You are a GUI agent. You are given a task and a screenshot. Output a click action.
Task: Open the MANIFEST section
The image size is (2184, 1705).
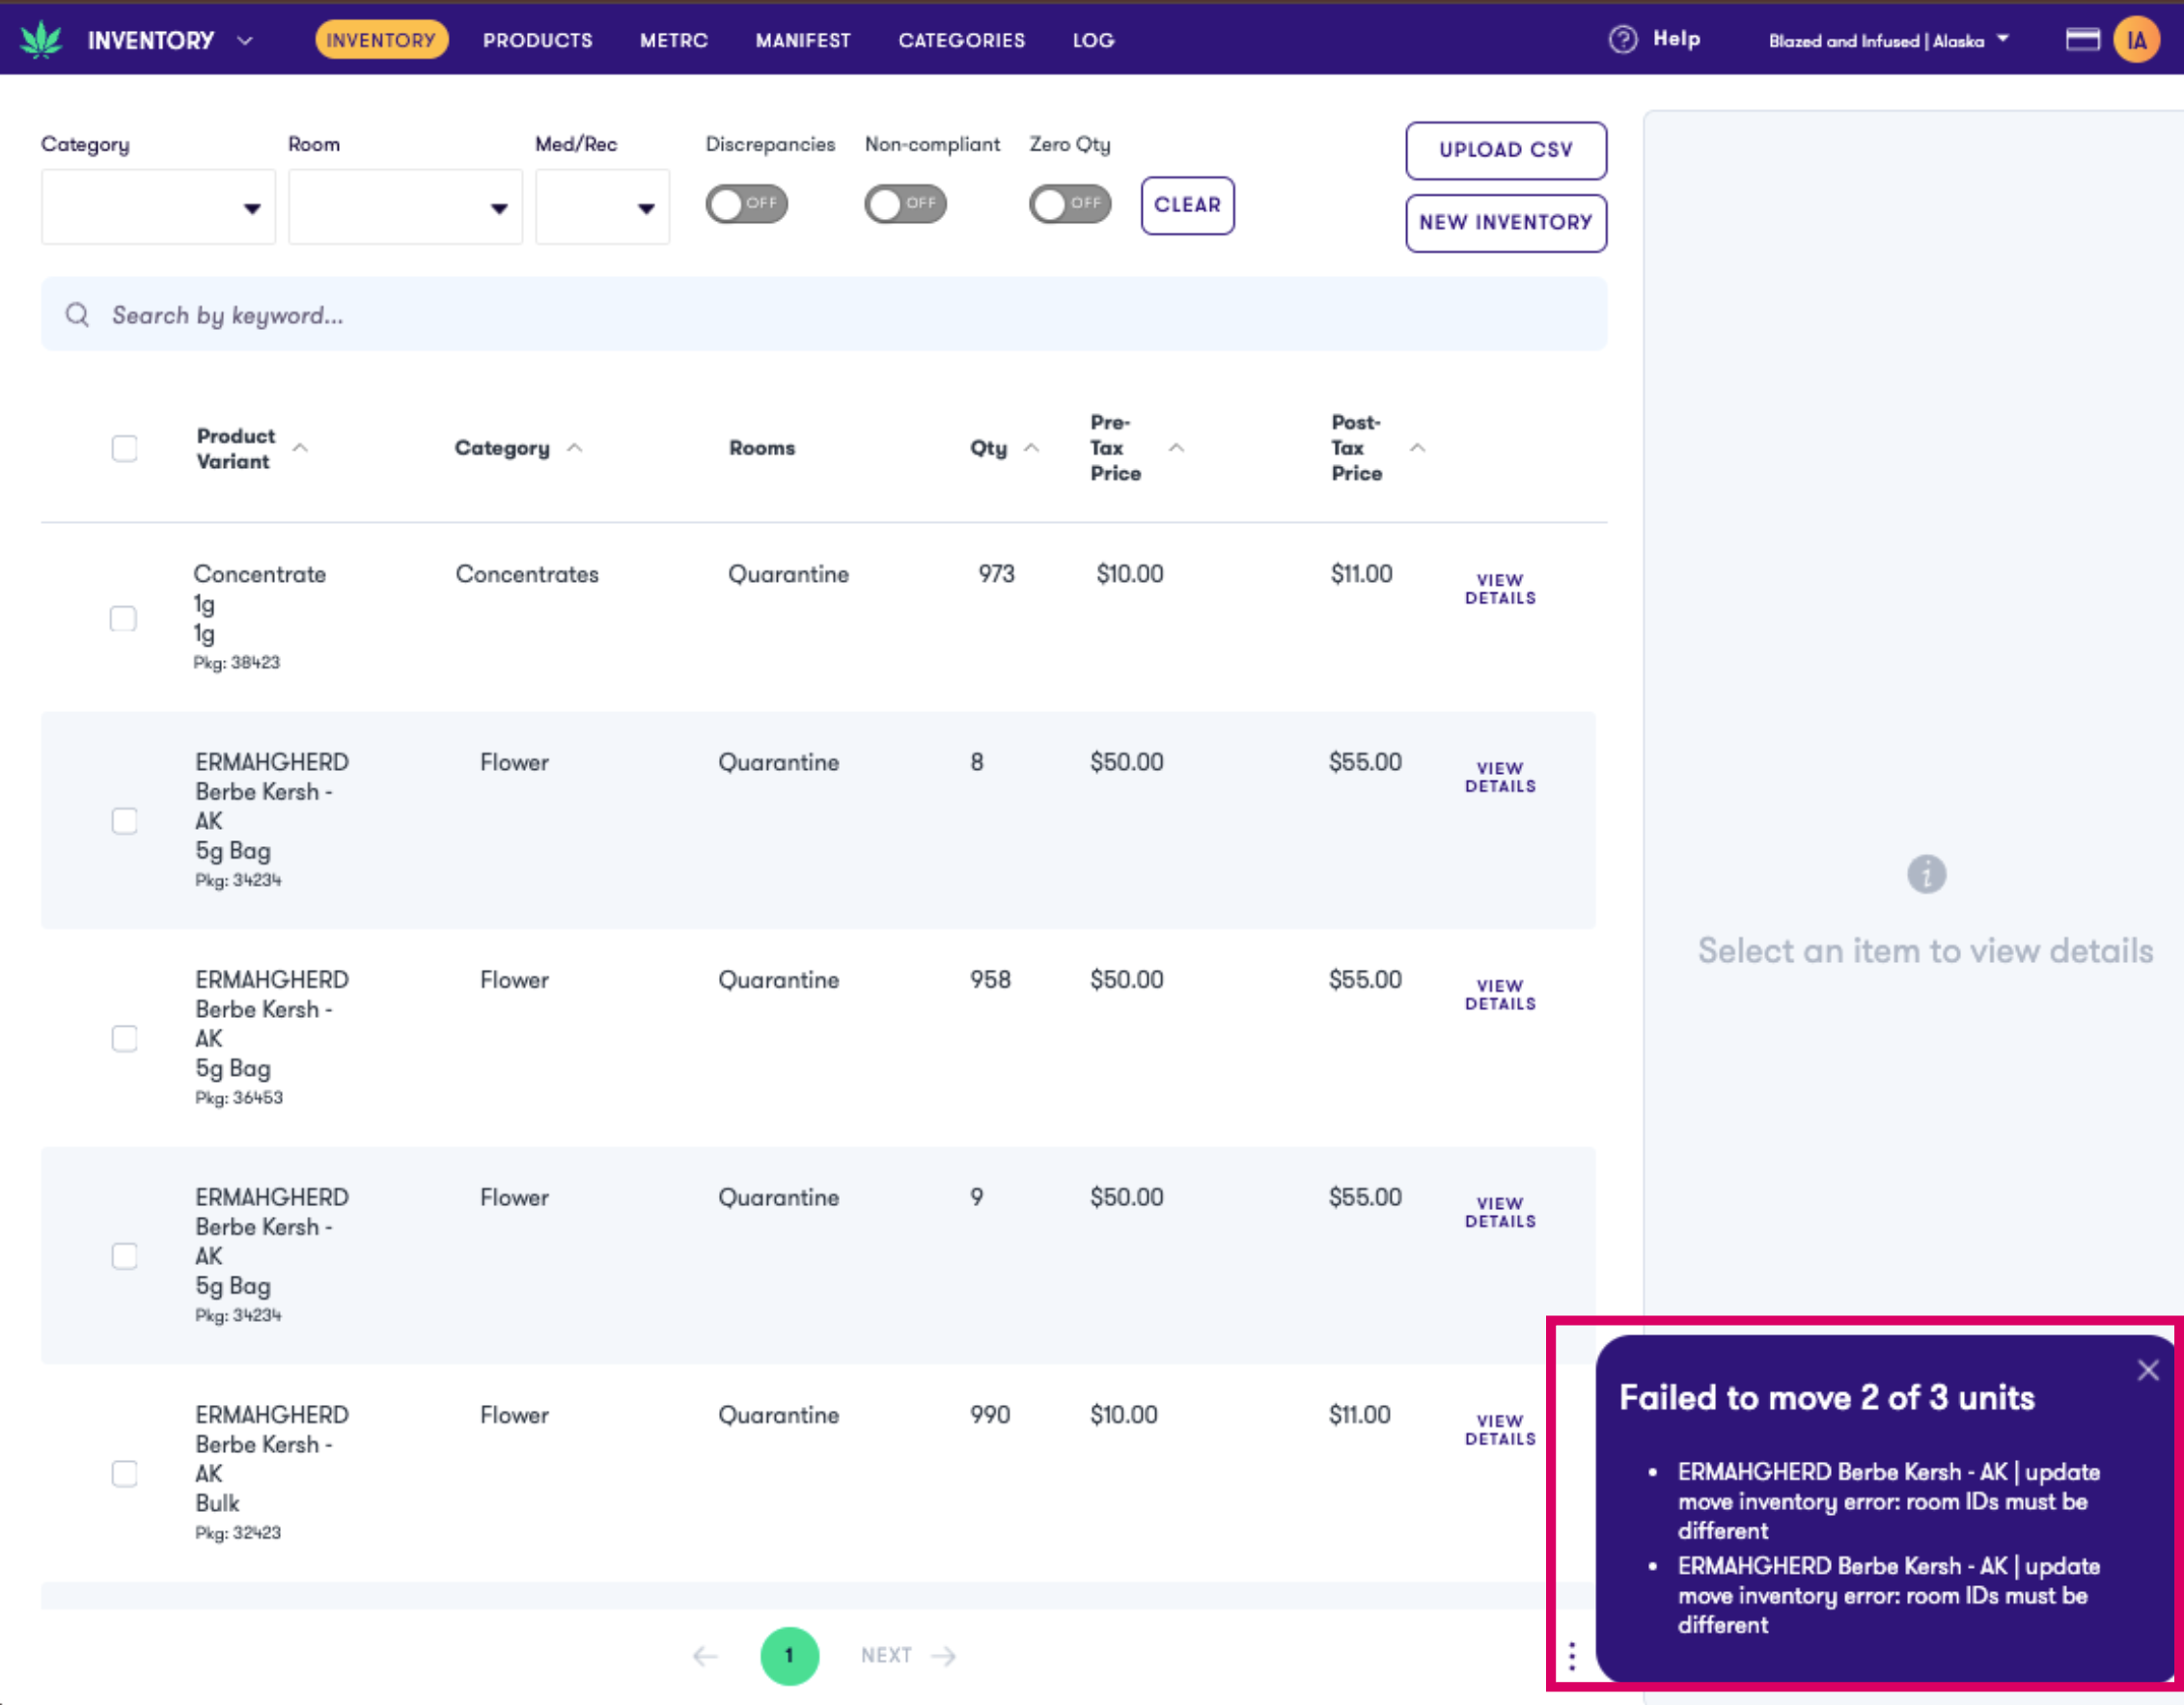pos(803,40)
